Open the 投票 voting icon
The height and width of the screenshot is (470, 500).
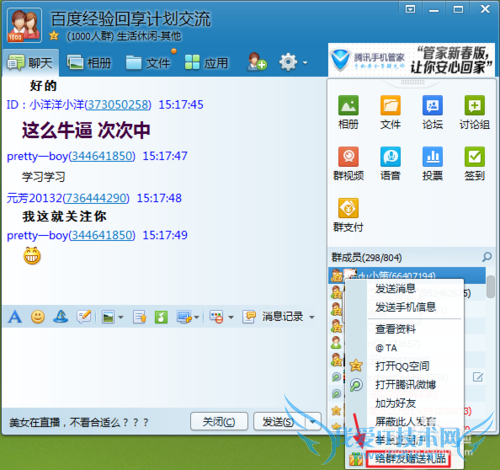(432, 156)
